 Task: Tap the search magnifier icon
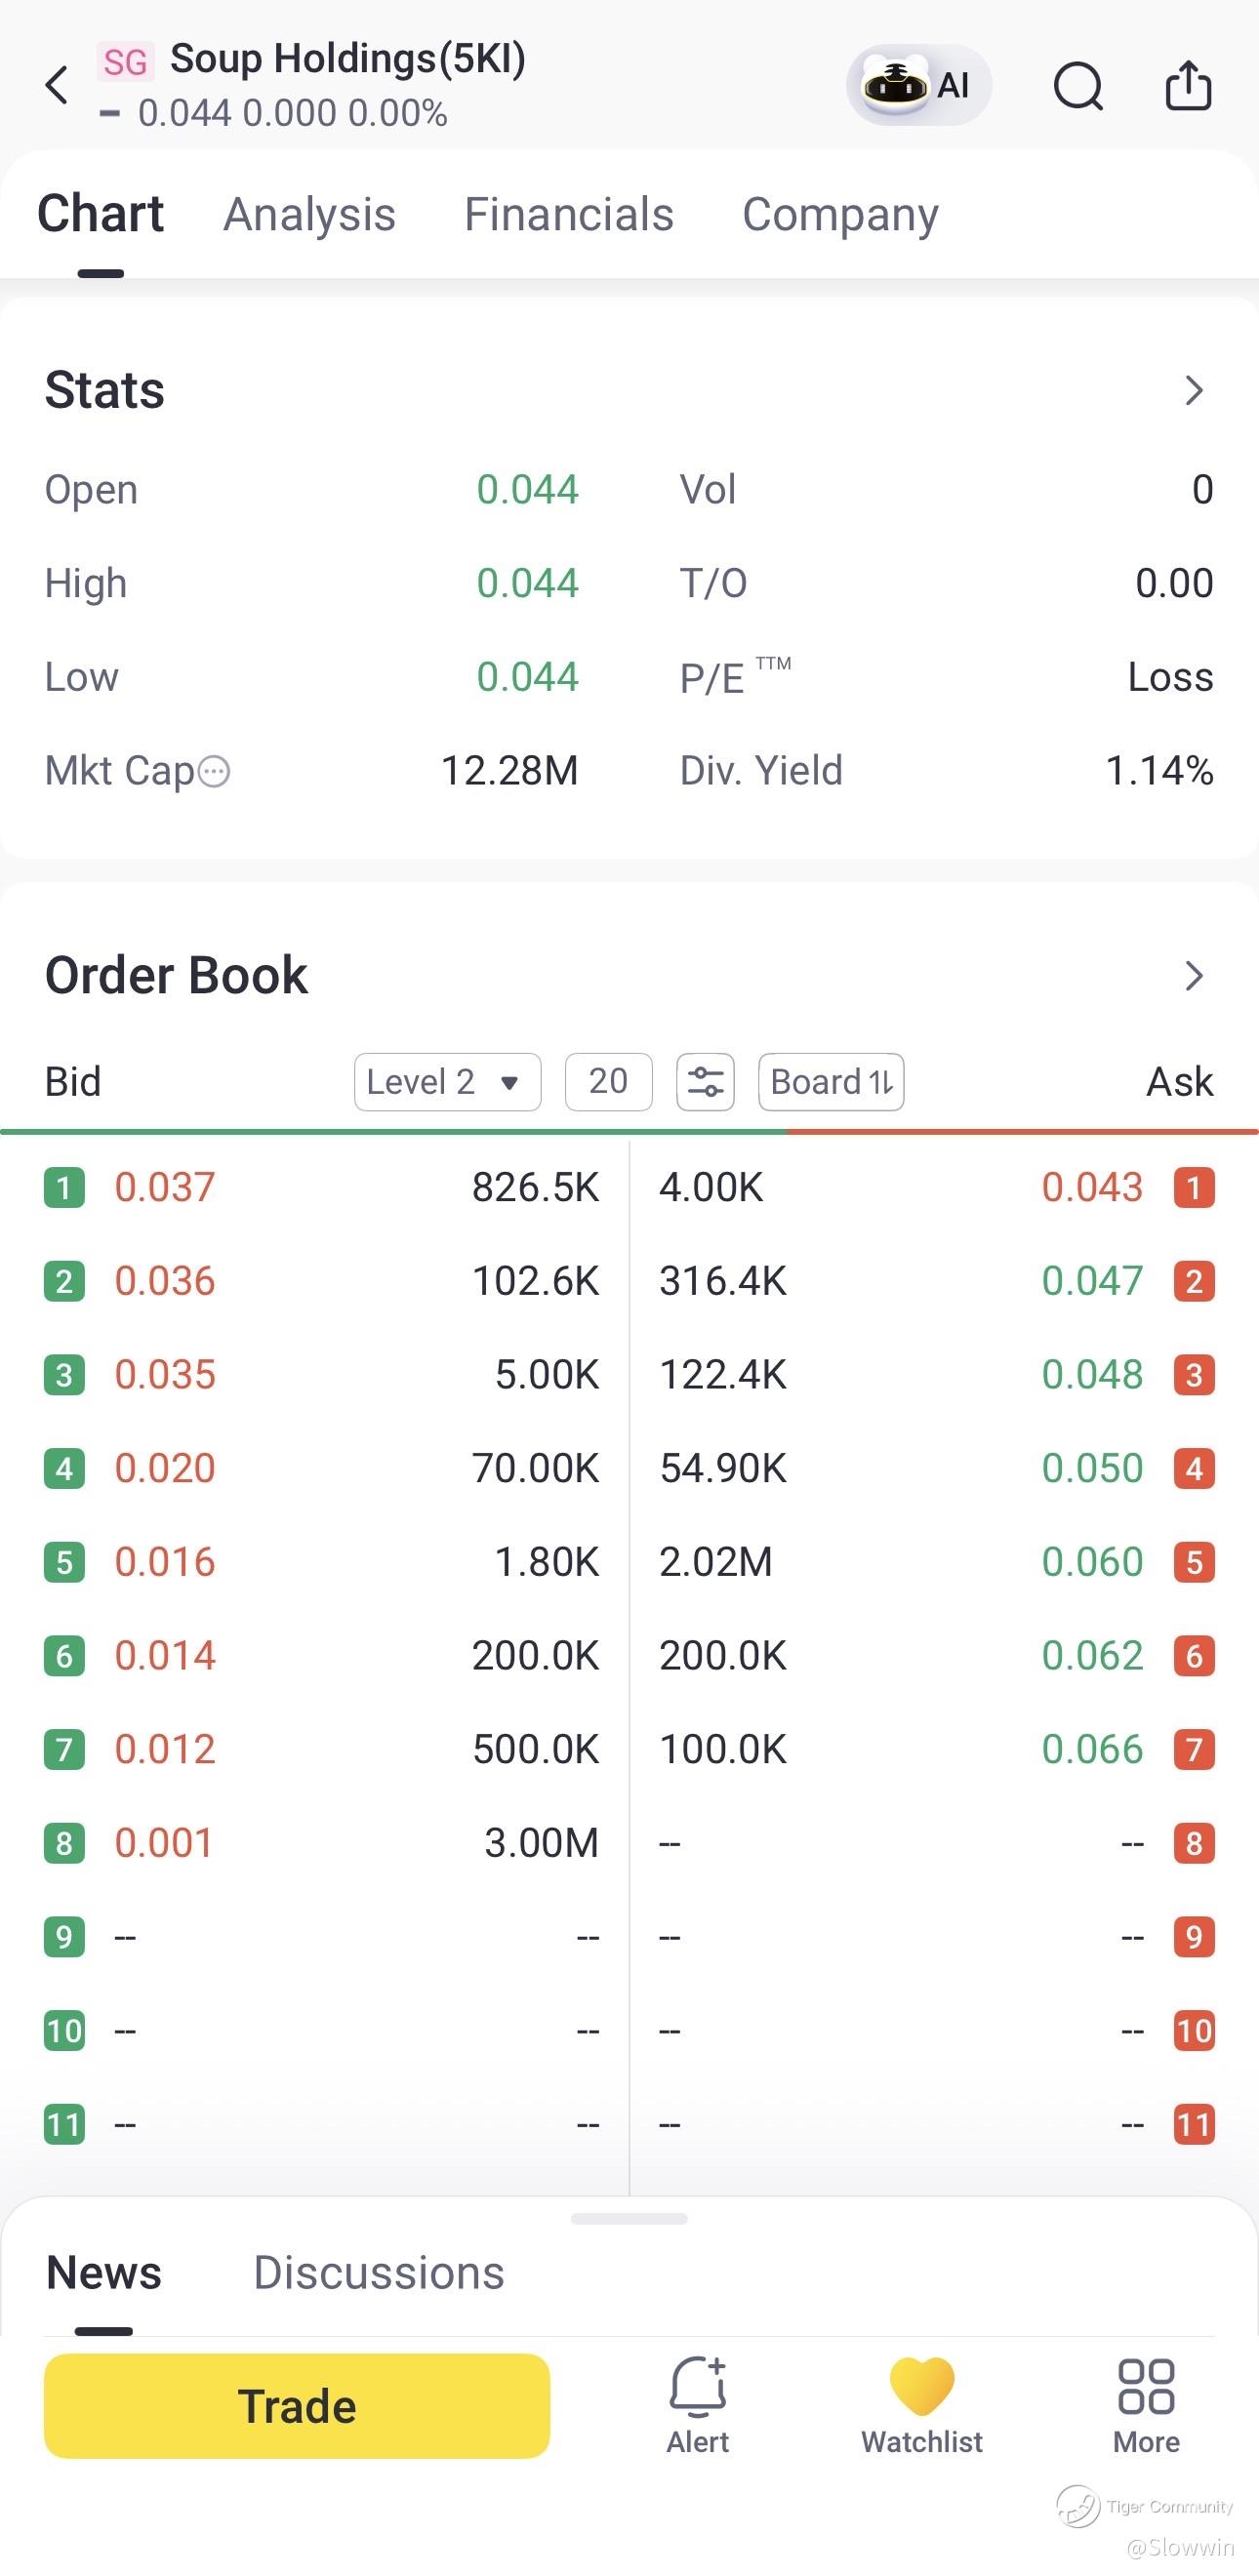[1078, 85]
